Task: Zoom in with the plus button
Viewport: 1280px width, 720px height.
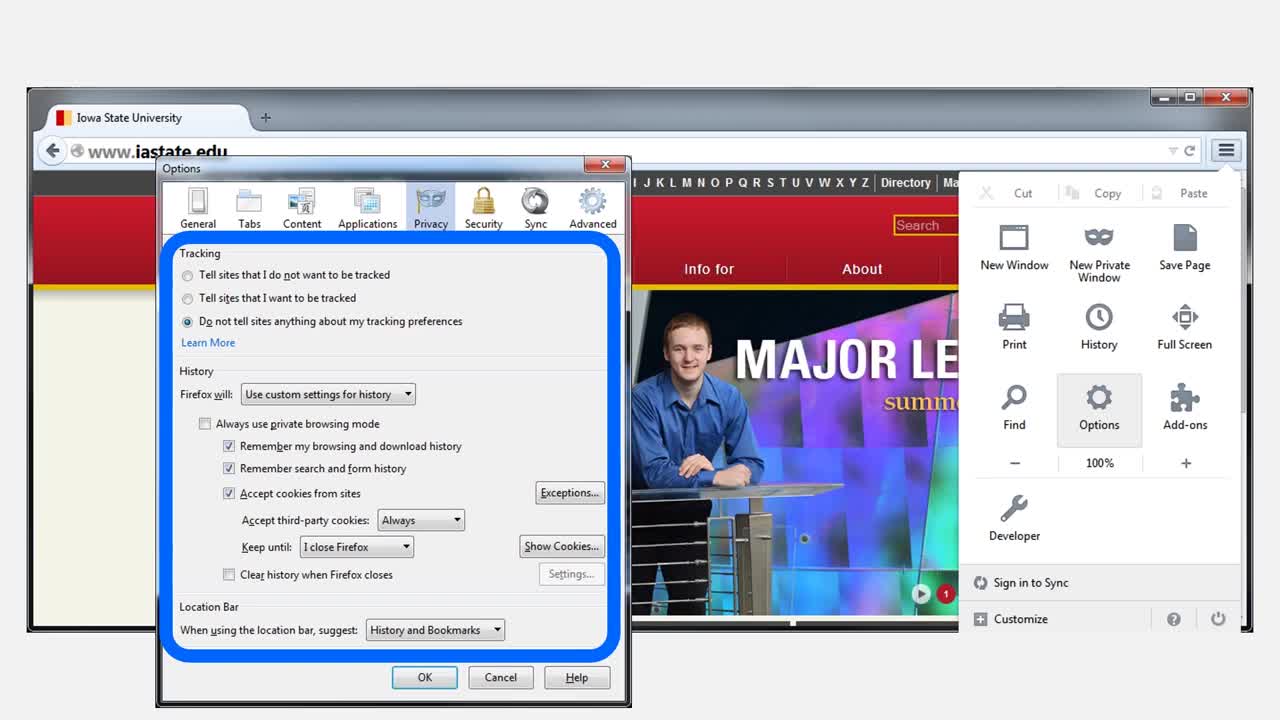Action: pos(1186,463)
